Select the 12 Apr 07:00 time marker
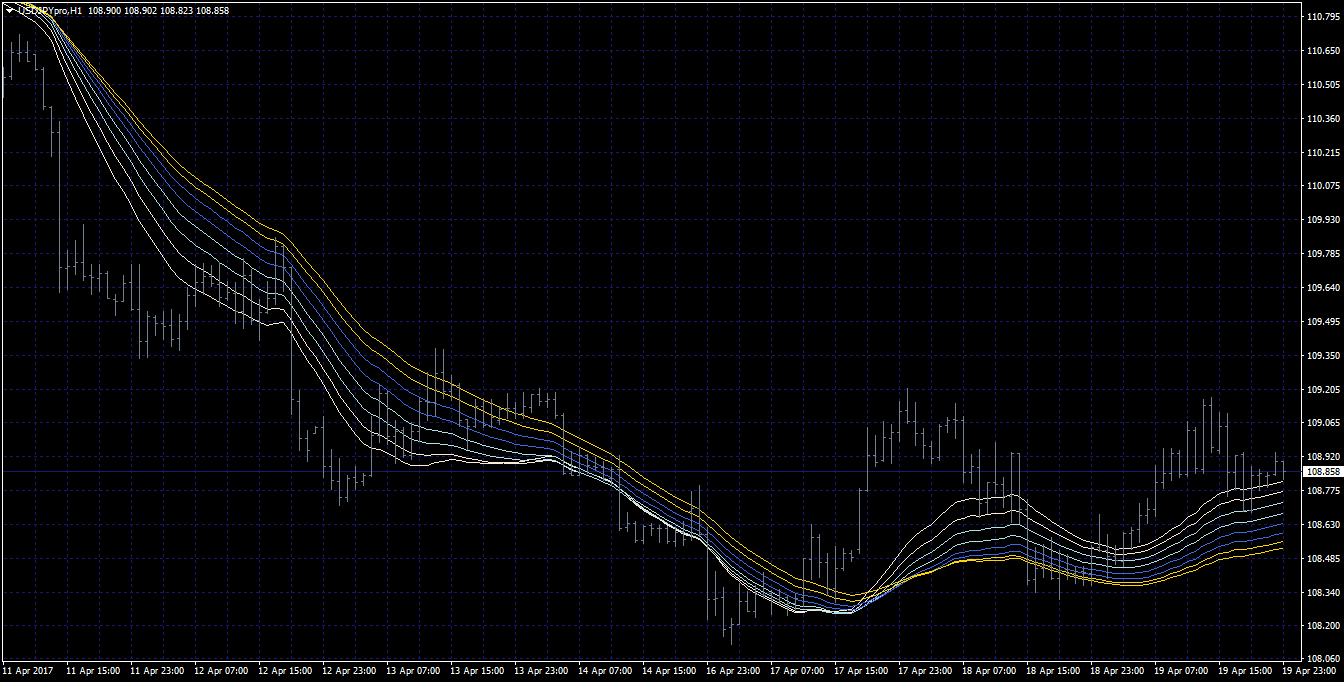1344x682 pixels. [219, 671]
